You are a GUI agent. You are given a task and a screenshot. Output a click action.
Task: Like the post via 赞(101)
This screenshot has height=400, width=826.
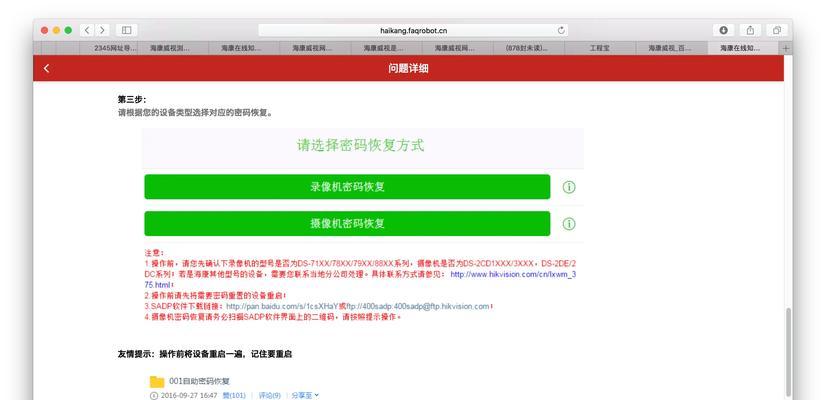click(x=234, y=395)
